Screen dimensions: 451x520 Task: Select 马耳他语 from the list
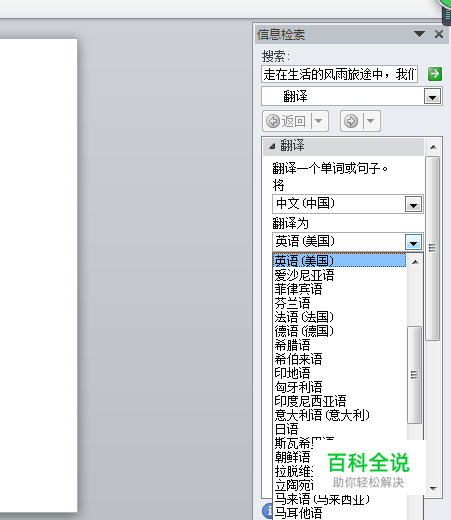click(x=339, y=513)
